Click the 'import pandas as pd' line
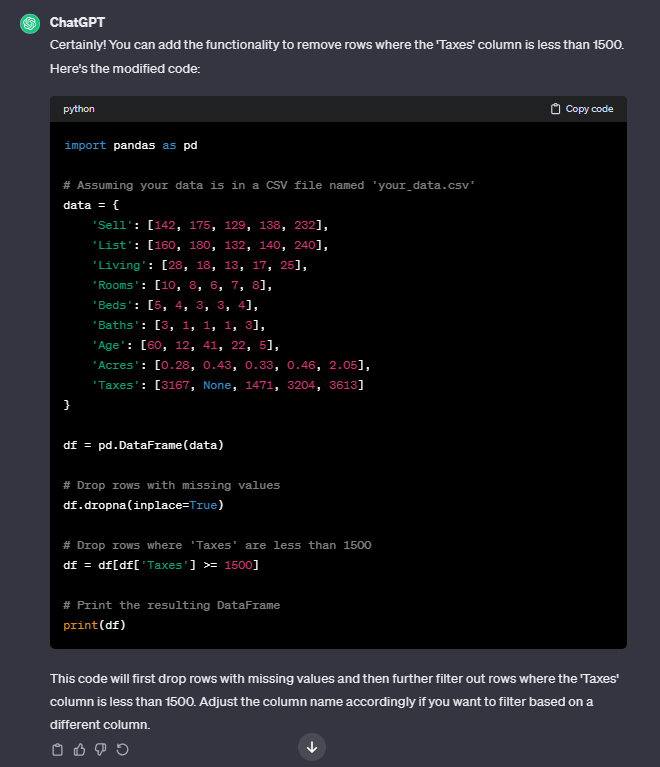The image size is (660, 767). coord(131,145)
